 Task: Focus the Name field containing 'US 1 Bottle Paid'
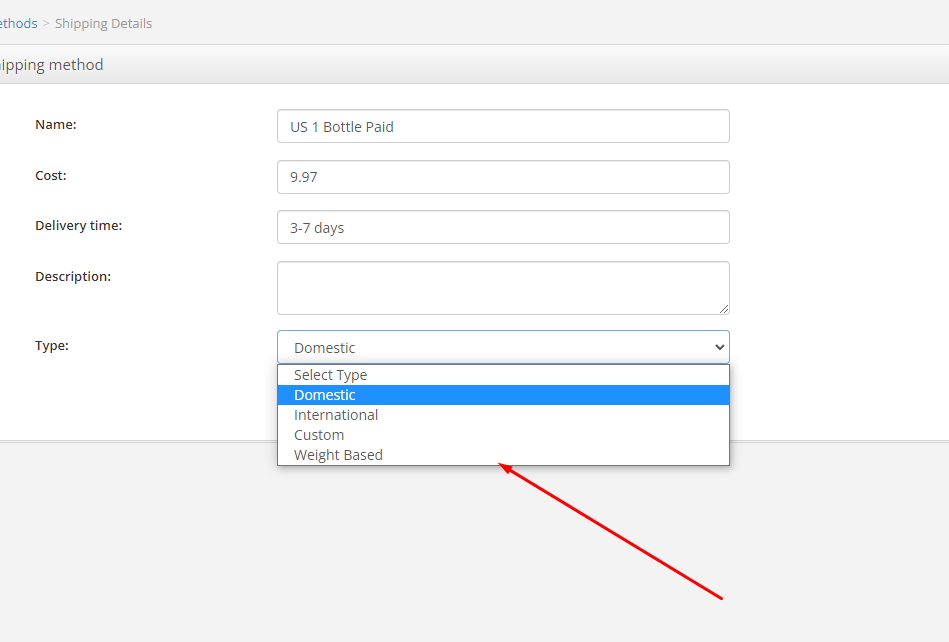coord(504,126)
